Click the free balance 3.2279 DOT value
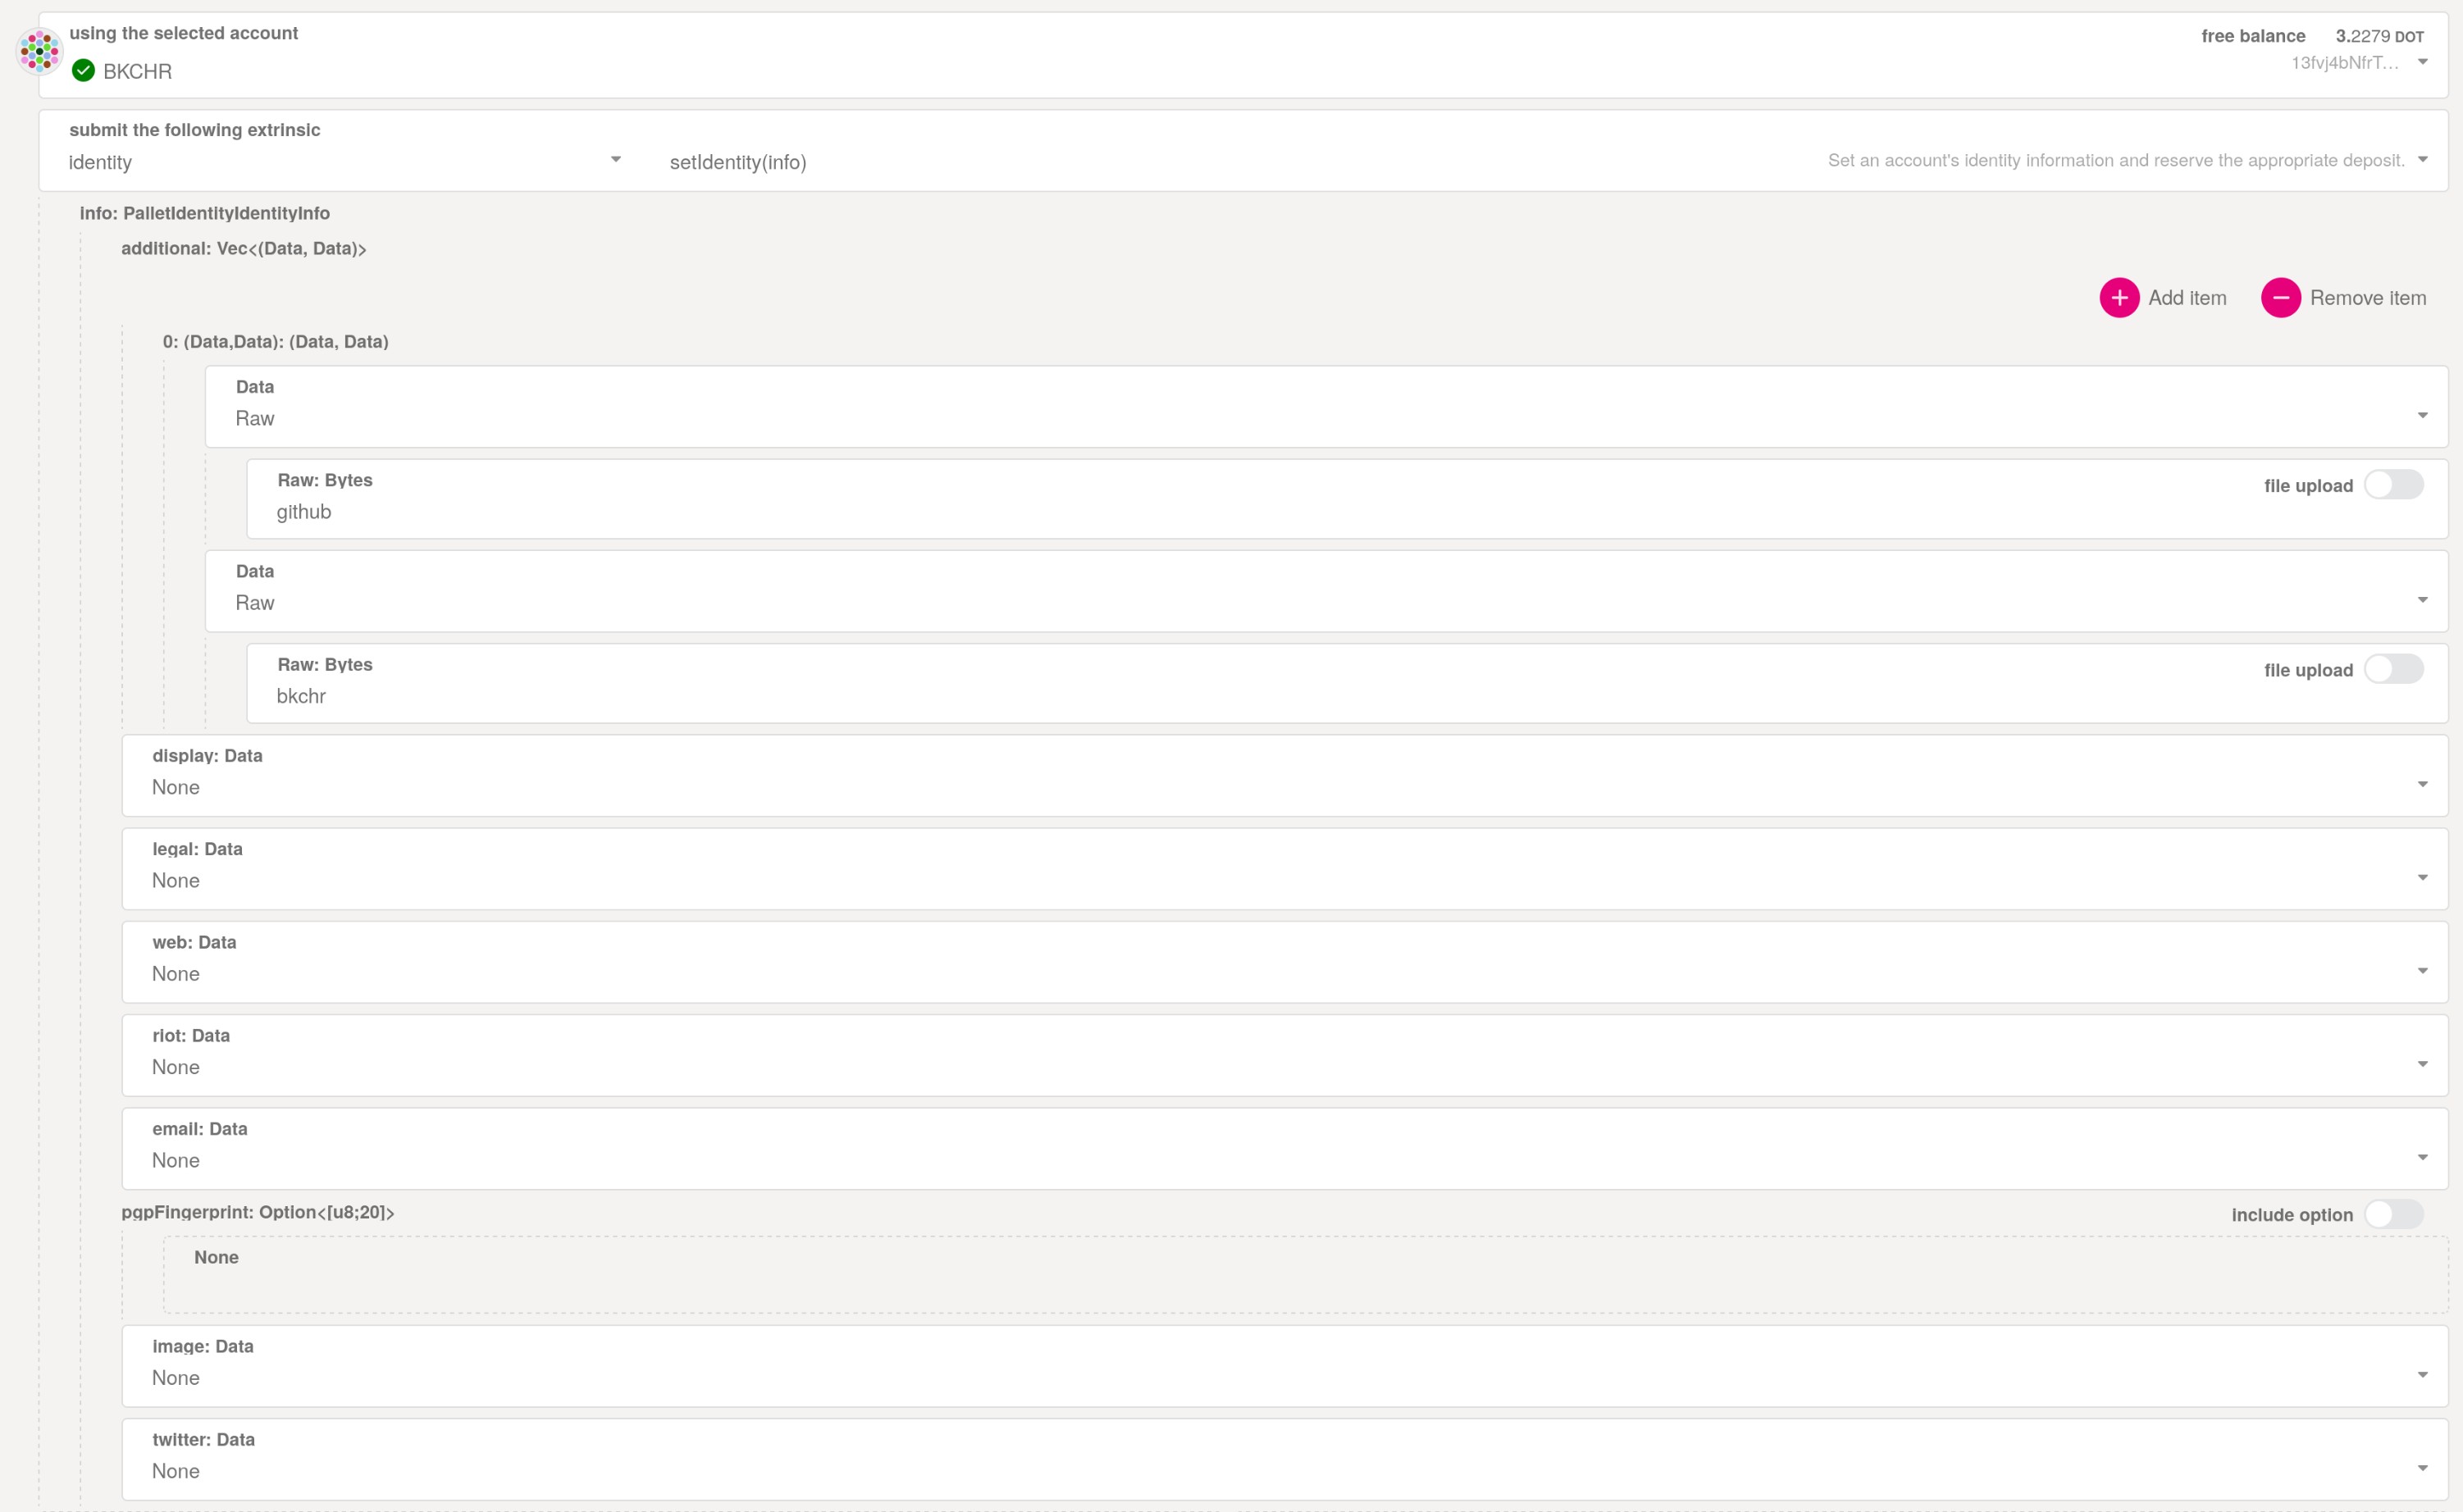 (2379, 36)
